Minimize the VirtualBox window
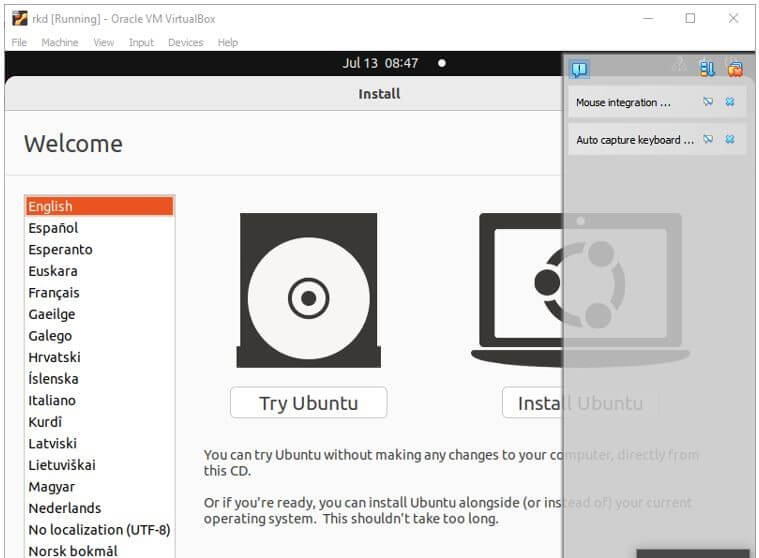The width and height of the screenshot is (759, 558). tap(648, 18)
